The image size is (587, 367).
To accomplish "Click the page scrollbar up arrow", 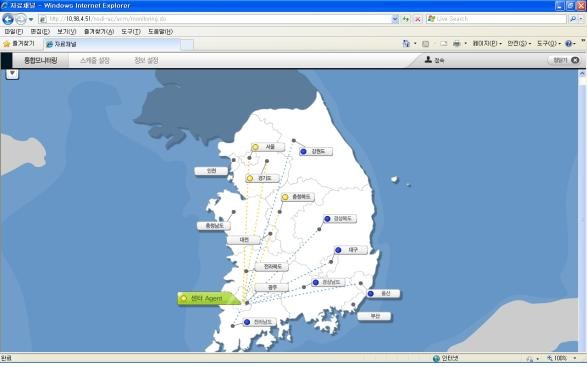I will (582, 73).
